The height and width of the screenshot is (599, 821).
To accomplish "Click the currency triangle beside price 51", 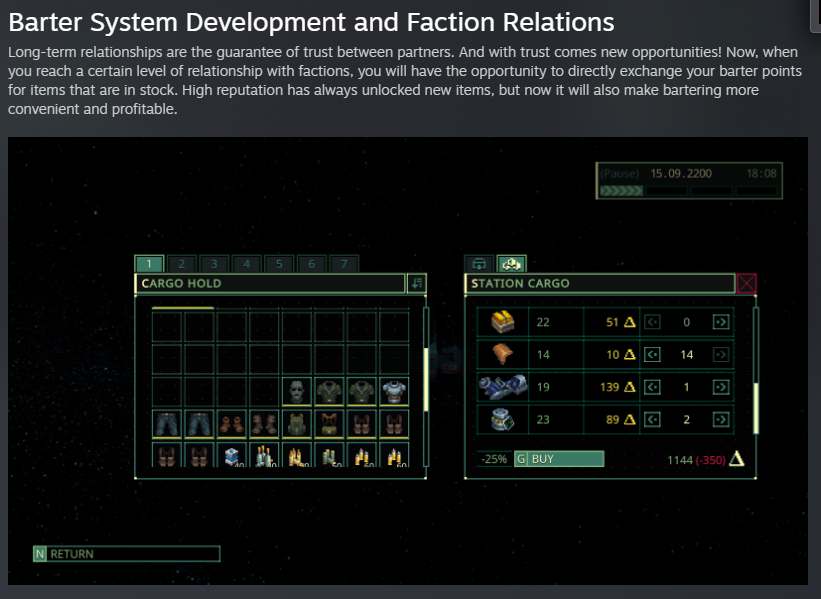I will (629, 322).
